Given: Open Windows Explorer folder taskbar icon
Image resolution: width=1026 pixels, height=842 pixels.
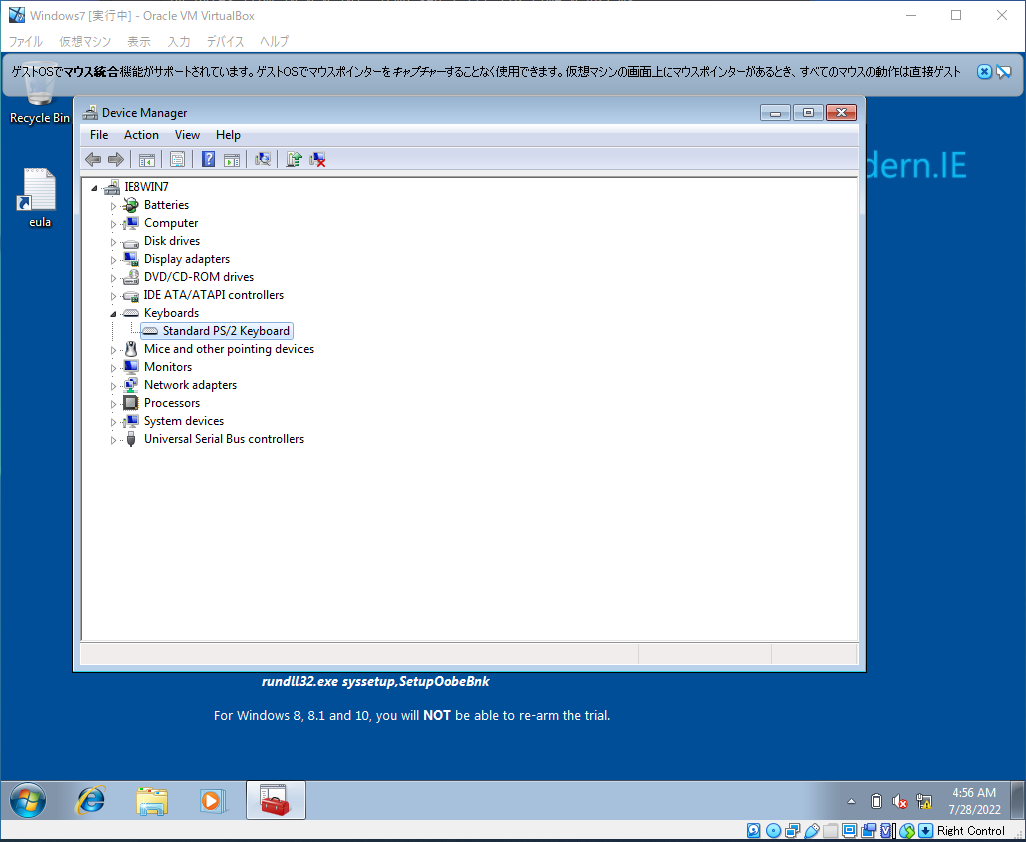Looking at the screenshot, I should click(x=152, y=800).
